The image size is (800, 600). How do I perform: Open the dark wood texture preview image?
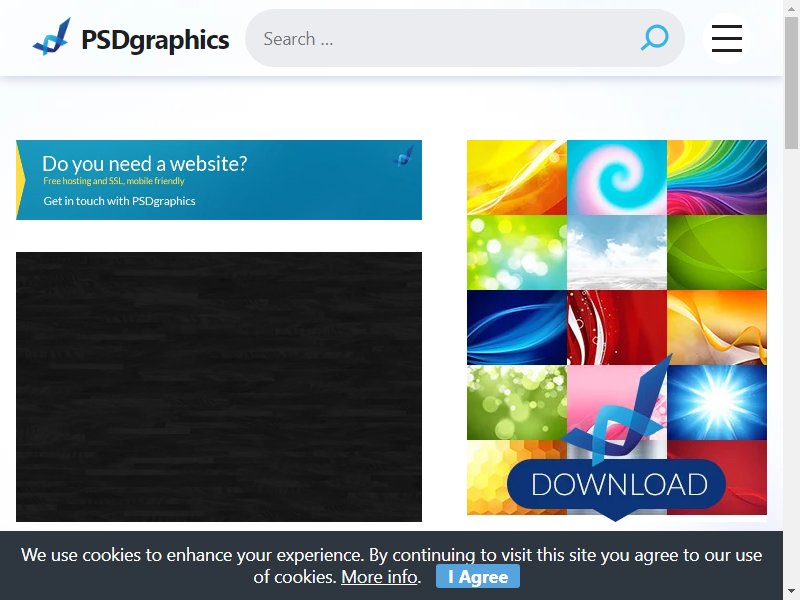pos(219,387)
